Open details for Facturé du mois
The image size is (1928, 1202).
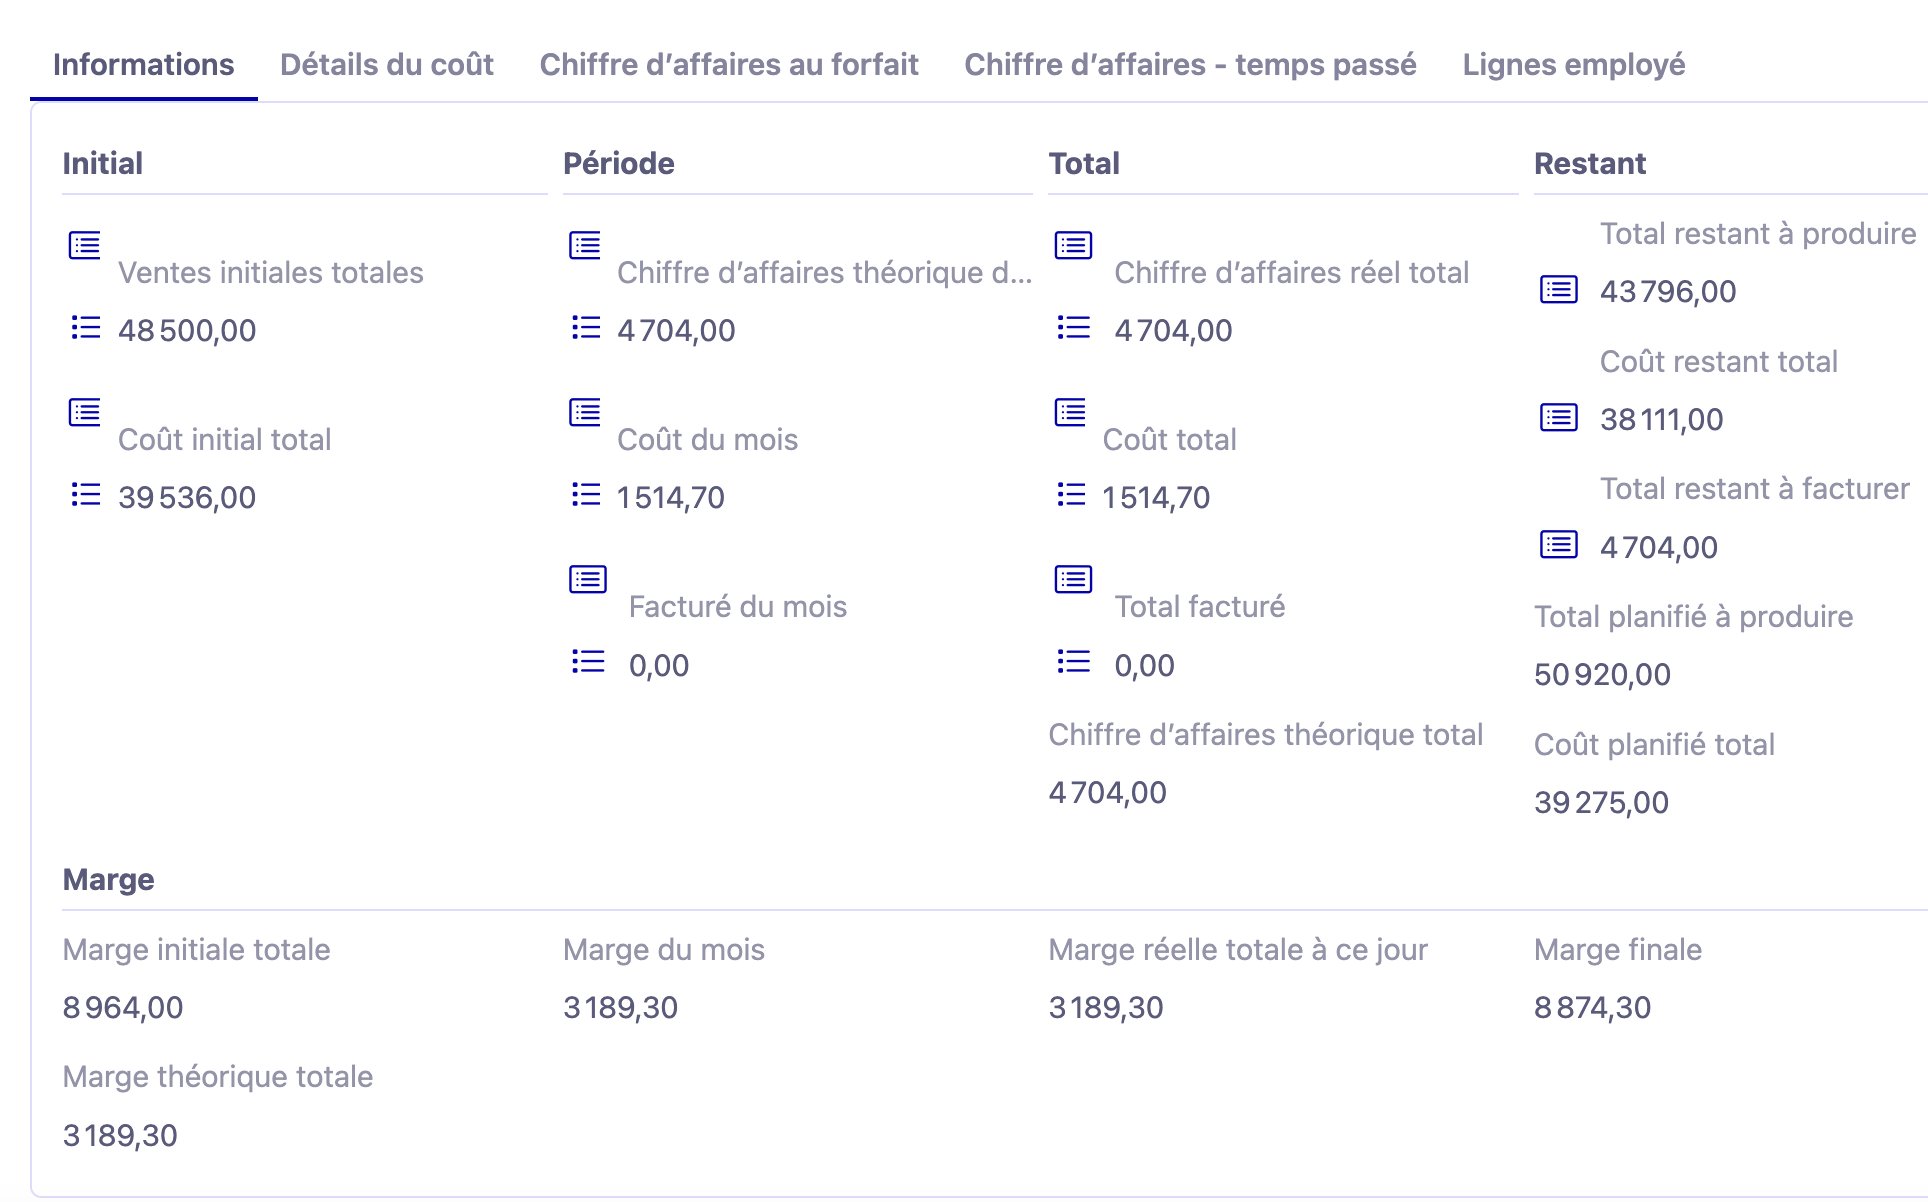tap(588, 578)
